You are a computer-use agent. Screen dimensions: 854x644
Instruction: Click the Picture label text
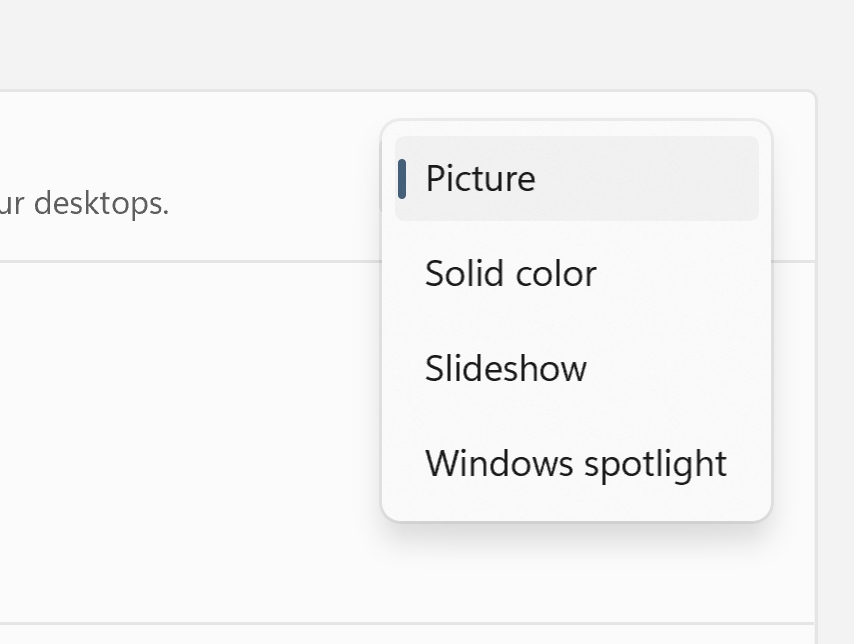(x=480, y=178)
